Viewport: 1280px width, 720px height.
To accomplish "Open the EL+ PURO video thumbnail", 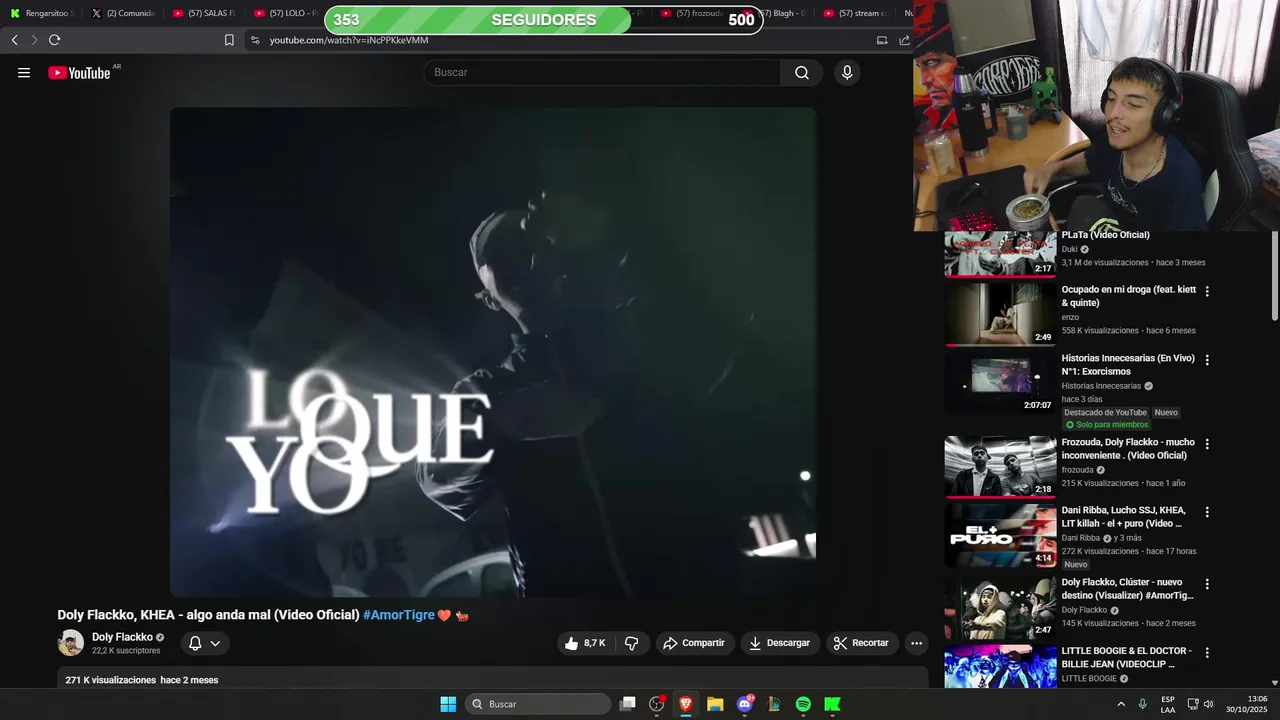I will tap(1000, 535).
